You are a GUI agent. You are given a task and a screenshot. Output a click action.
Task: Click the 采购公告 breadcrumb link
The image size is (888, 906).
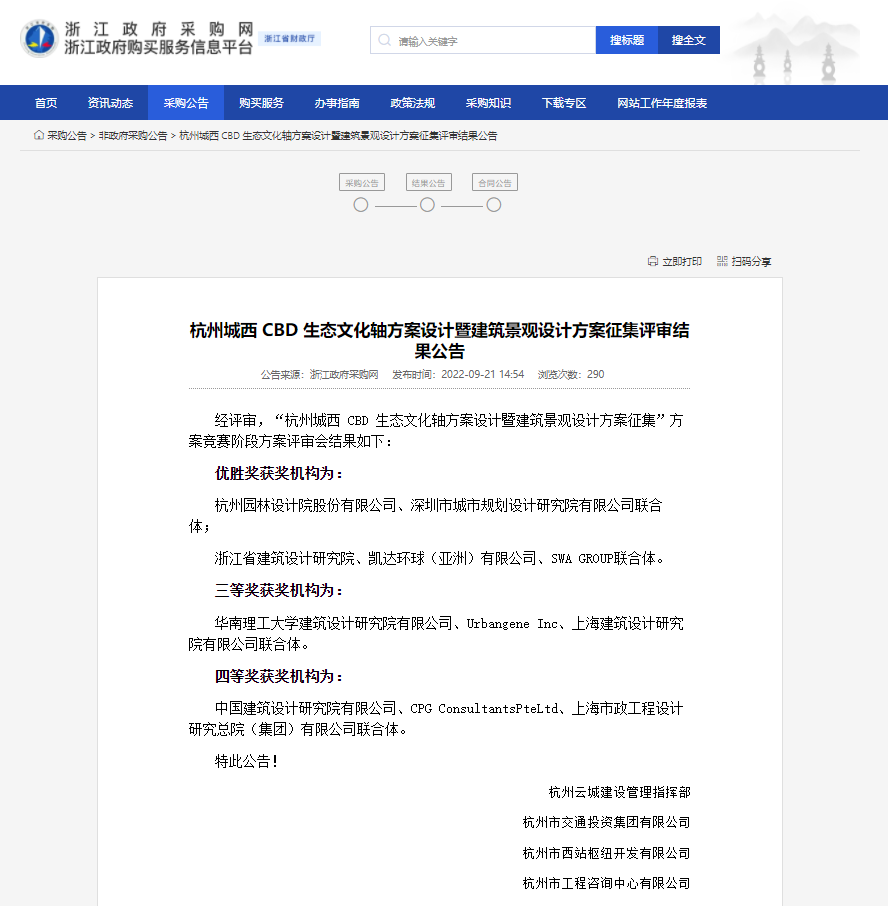[66, 136]
